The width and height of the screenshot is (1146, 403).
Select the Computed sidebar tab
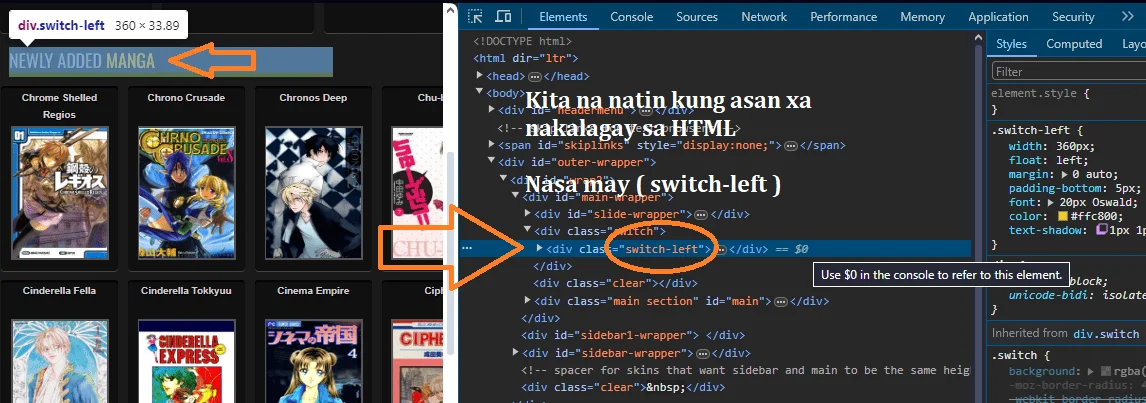1074,44
